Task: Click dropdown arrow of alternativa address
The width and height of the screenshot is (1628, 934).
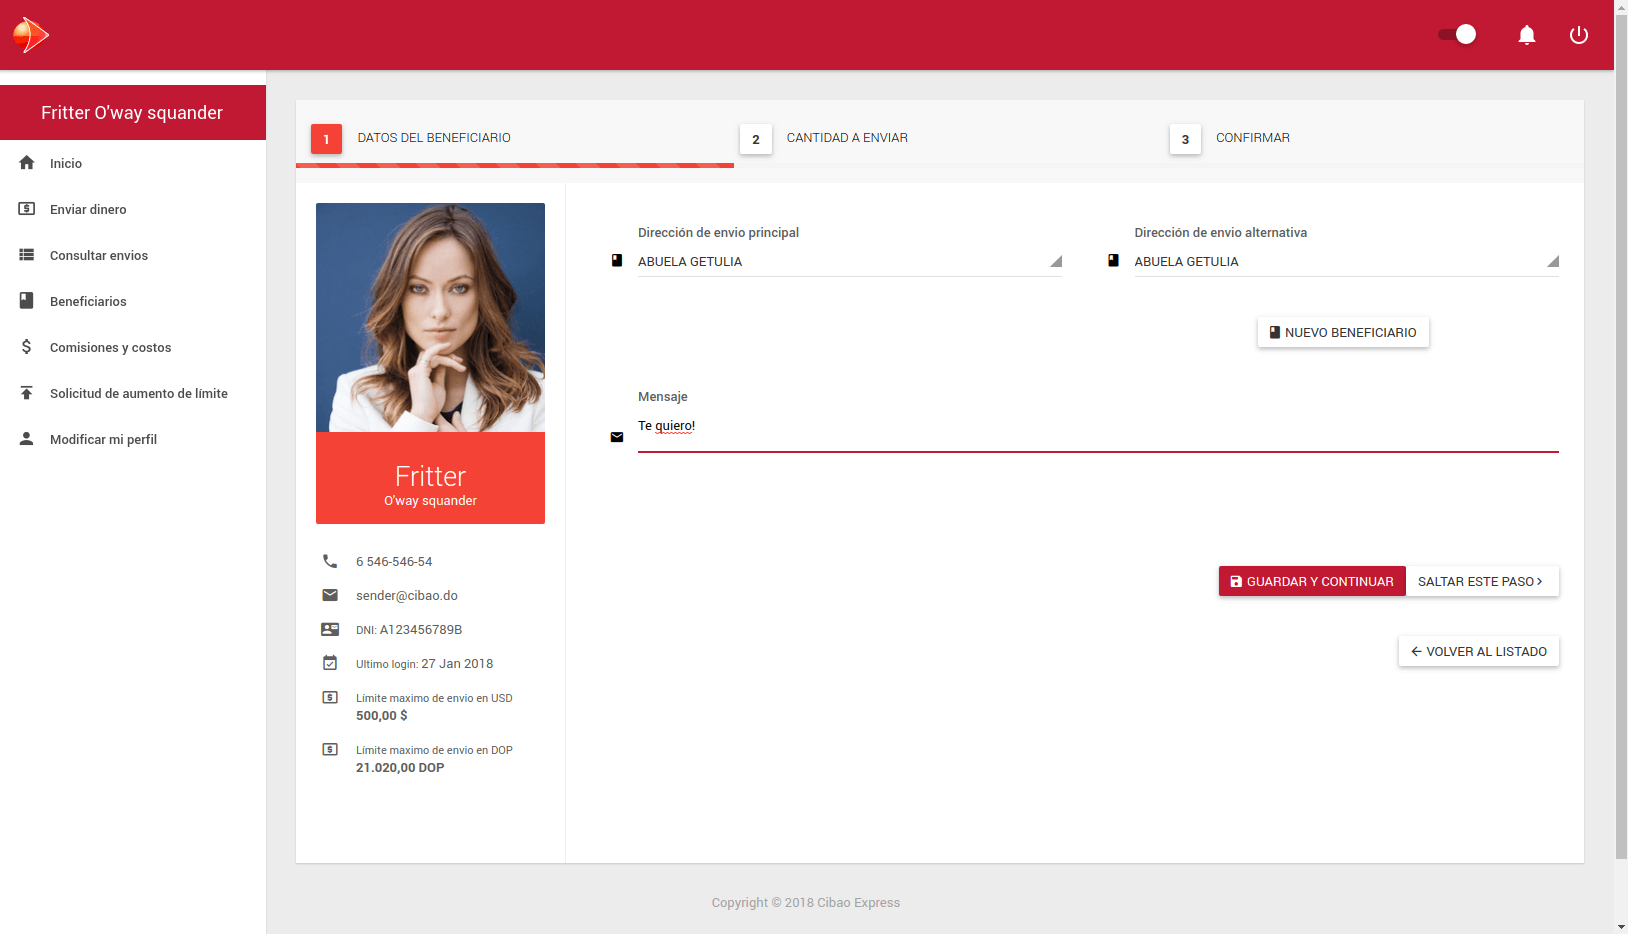Action: click(1553, 261)
